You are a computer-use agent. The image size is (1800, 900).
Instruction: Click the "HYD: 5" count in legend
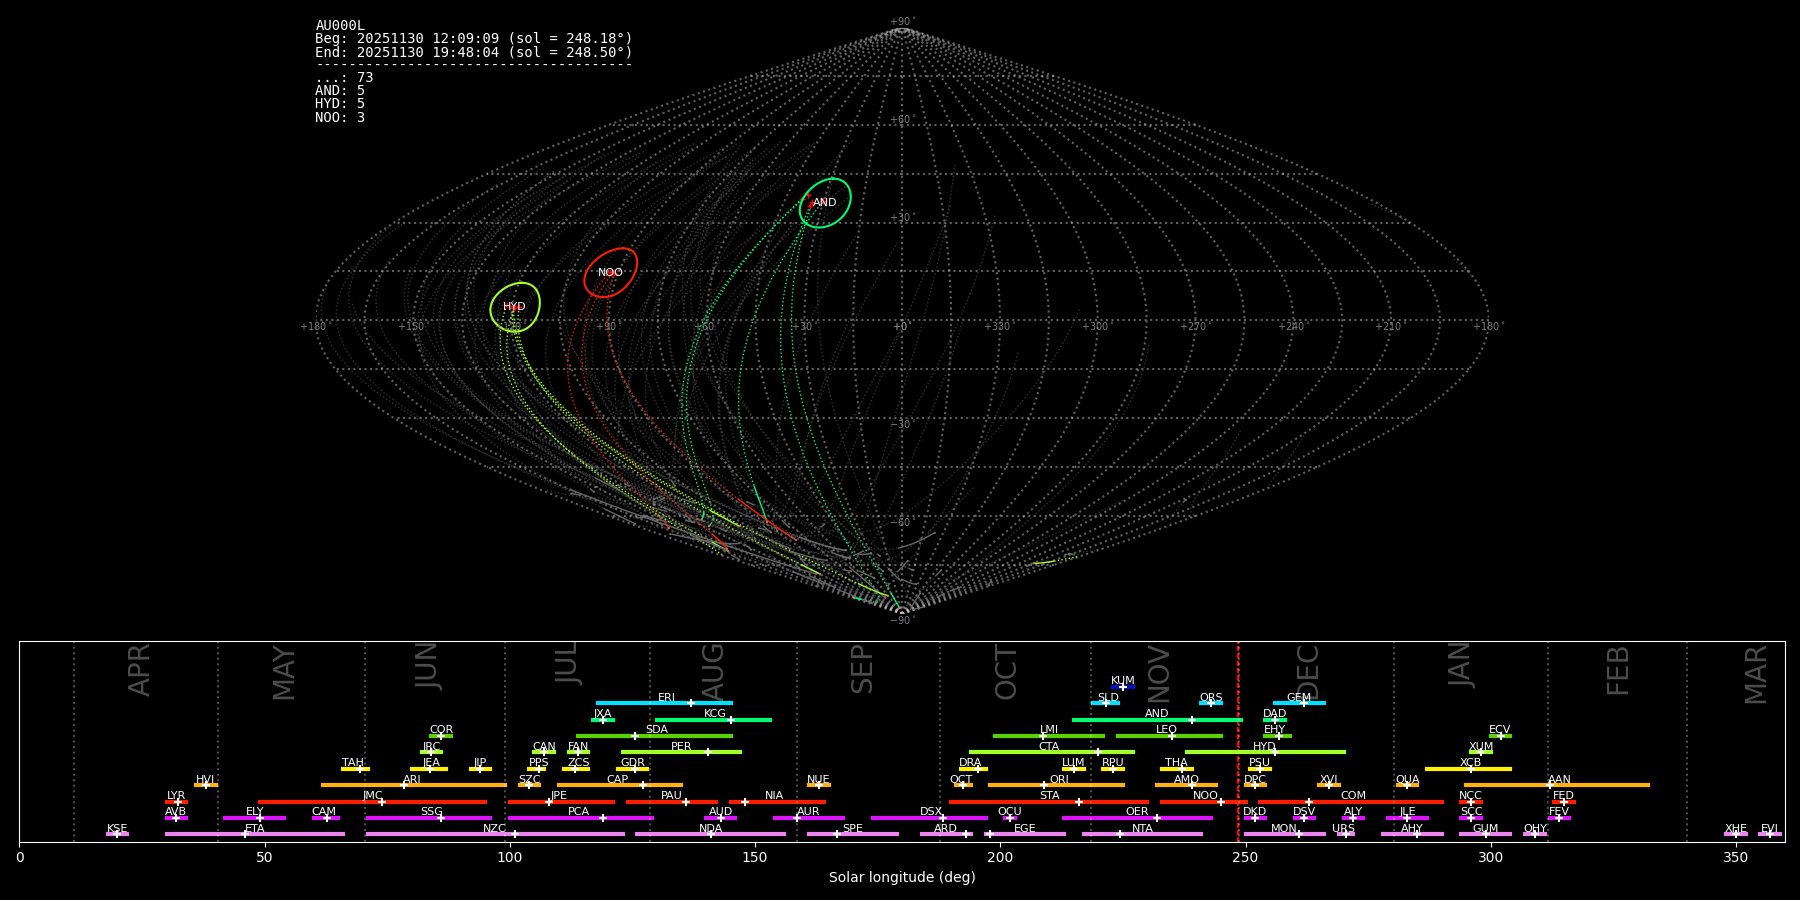tap(340, 104)
